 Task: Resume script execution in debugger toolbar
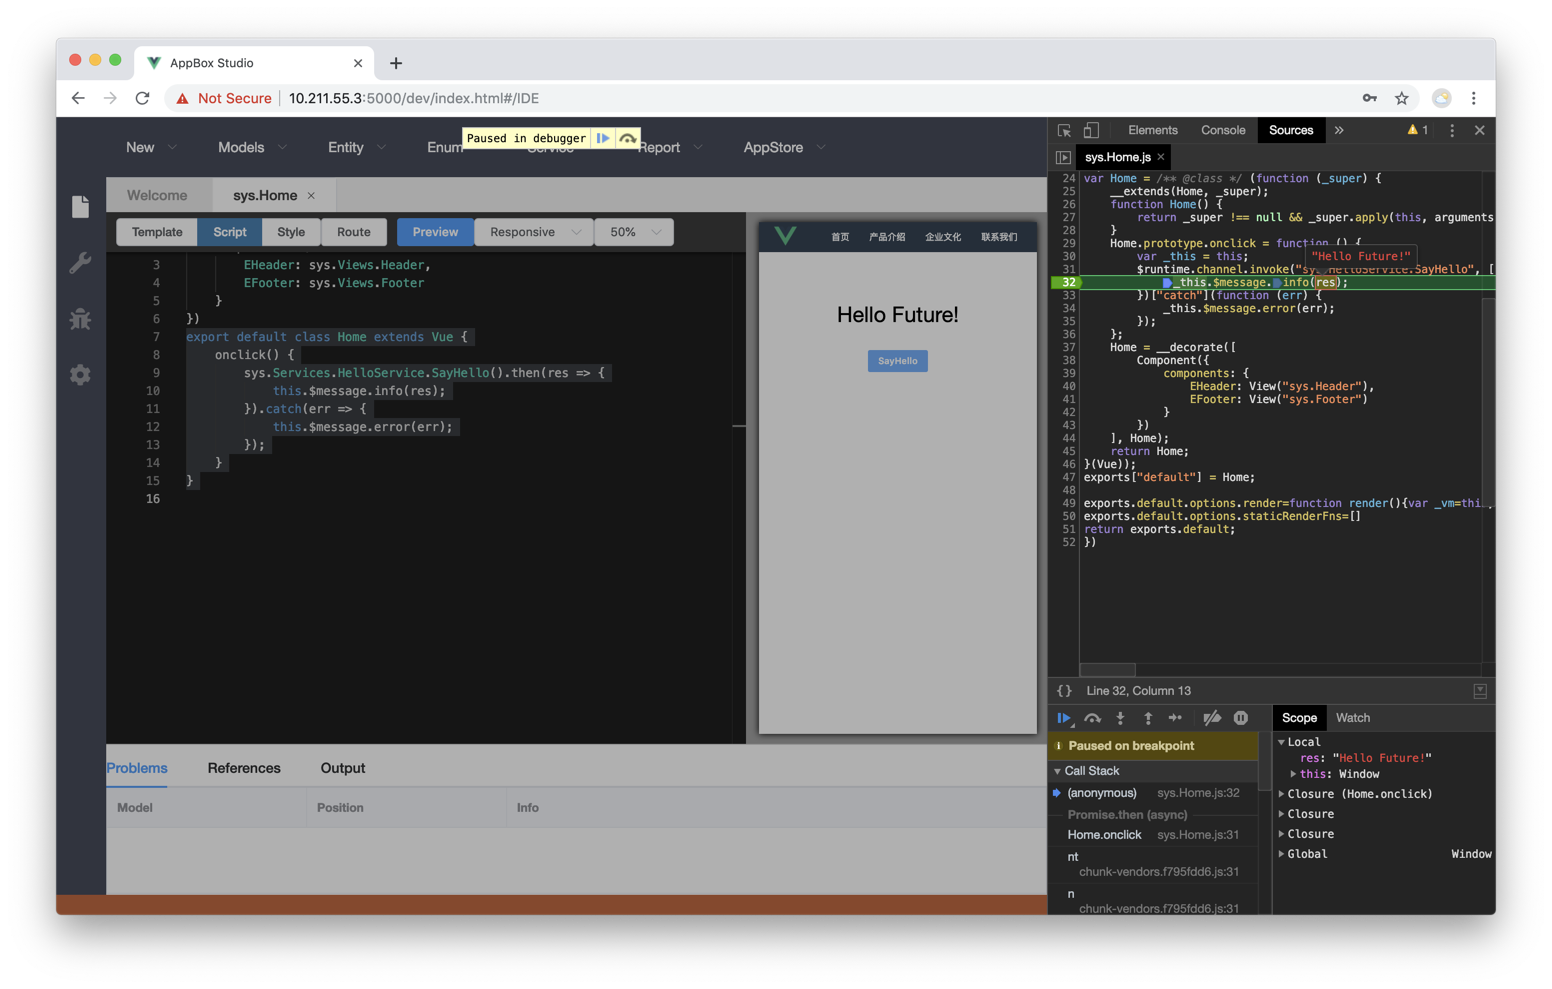tap(1064, 718)
